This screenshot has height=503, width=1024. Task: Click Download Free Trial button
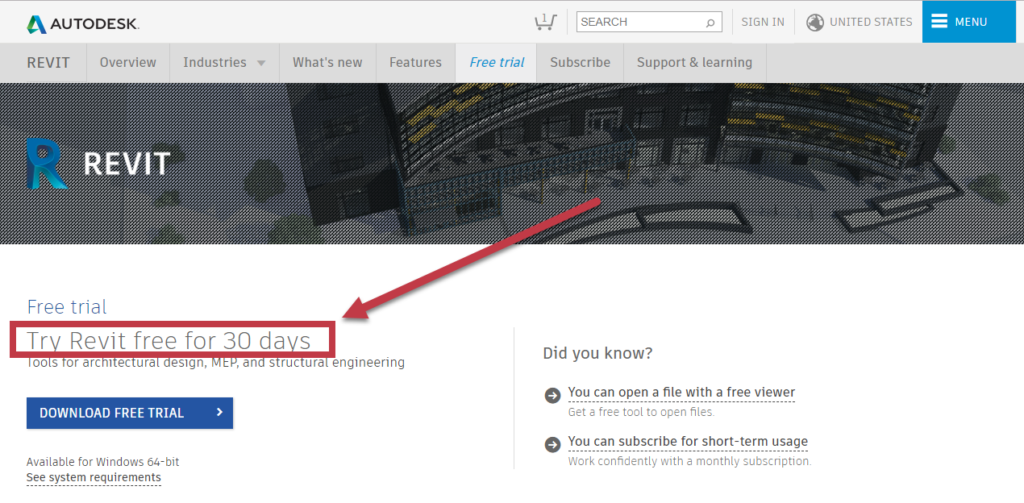point(129,413)
